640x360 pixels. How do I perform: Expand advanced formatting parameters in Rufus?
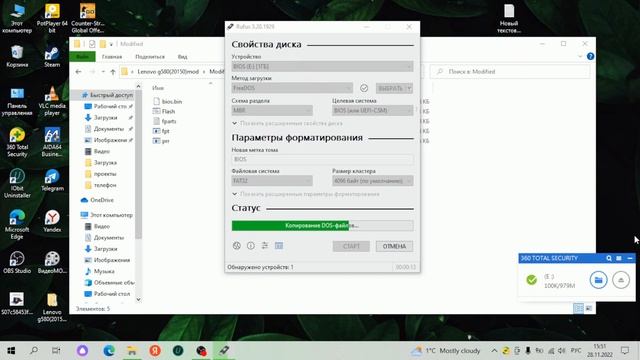coord(306,194)
